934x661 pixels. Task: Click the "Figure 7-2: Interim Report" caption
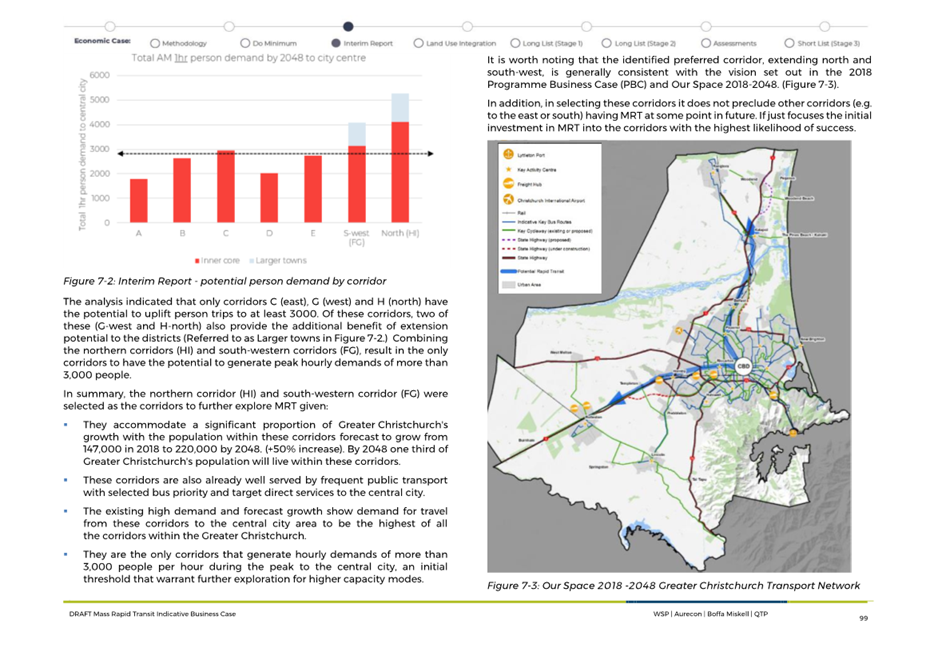pos(225,281)
